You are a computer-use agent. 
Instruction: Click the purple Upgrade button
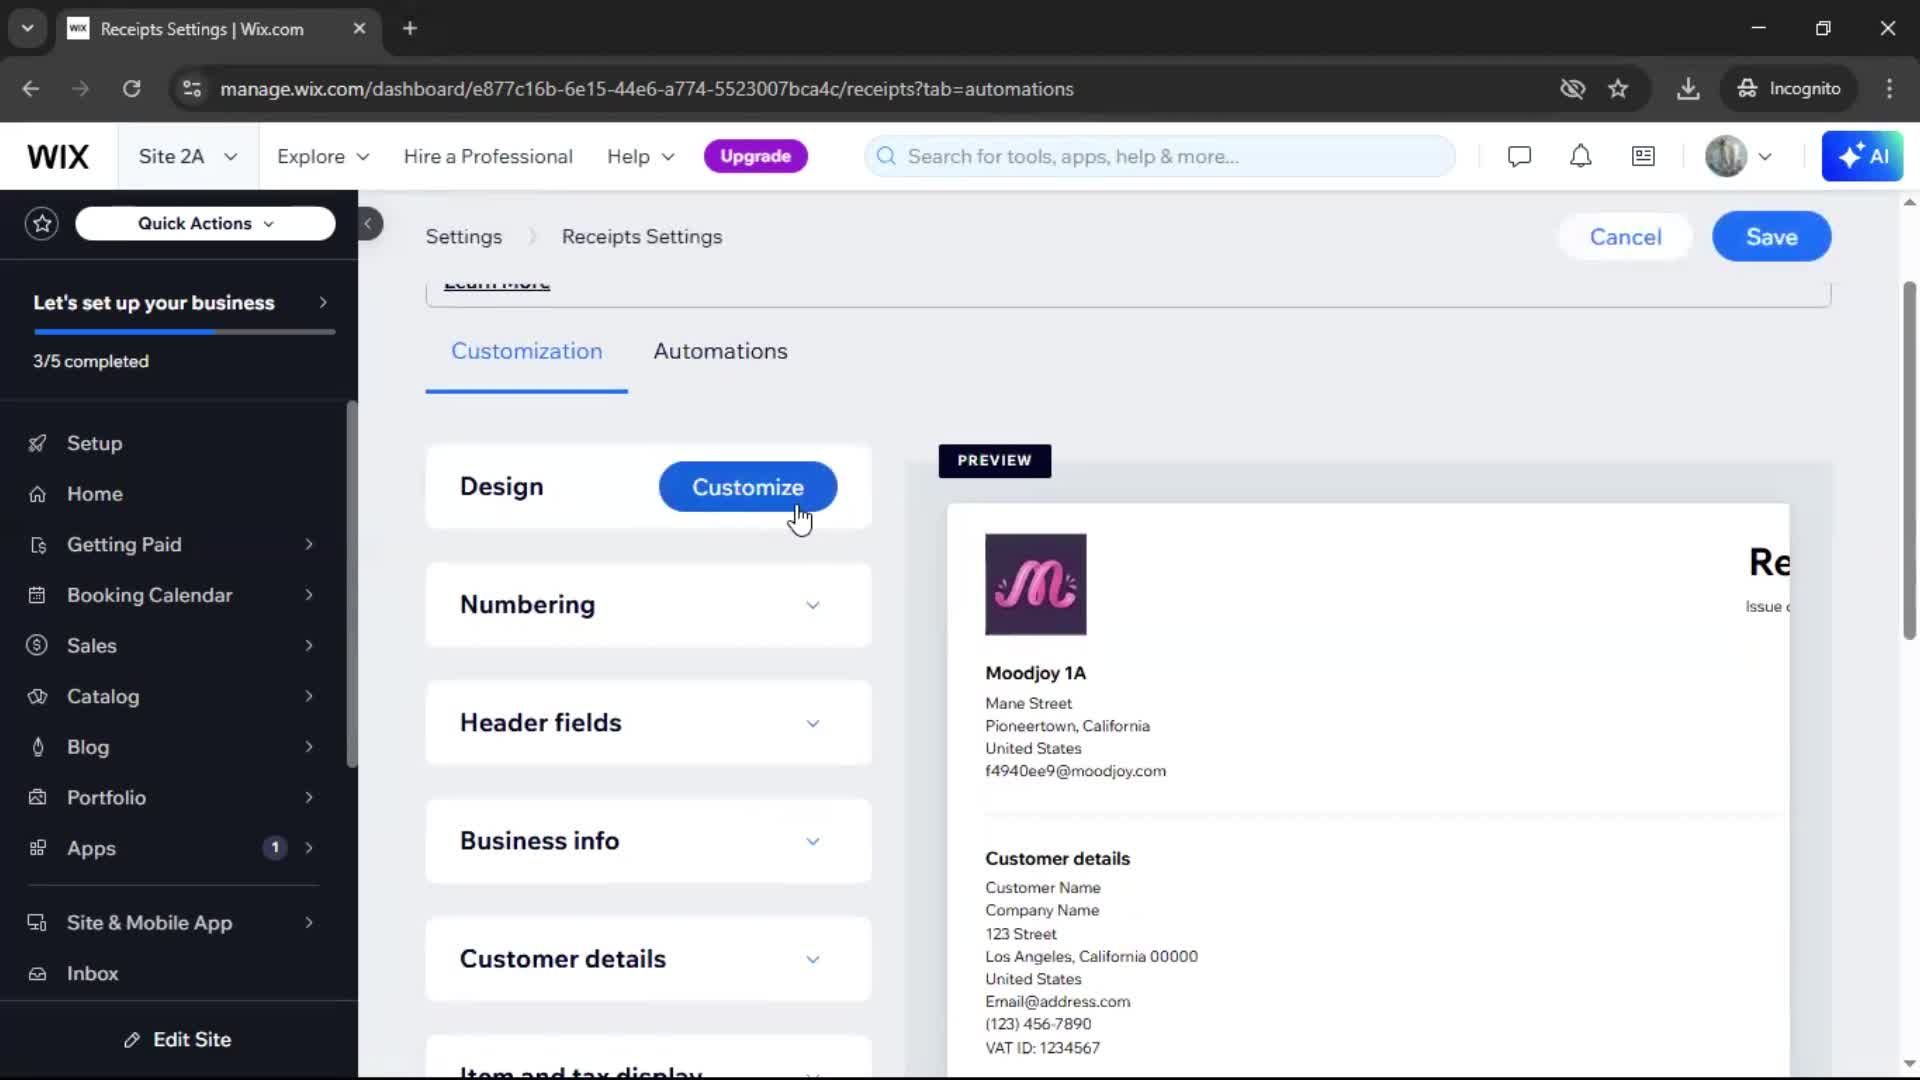click(x=755, y=156)
